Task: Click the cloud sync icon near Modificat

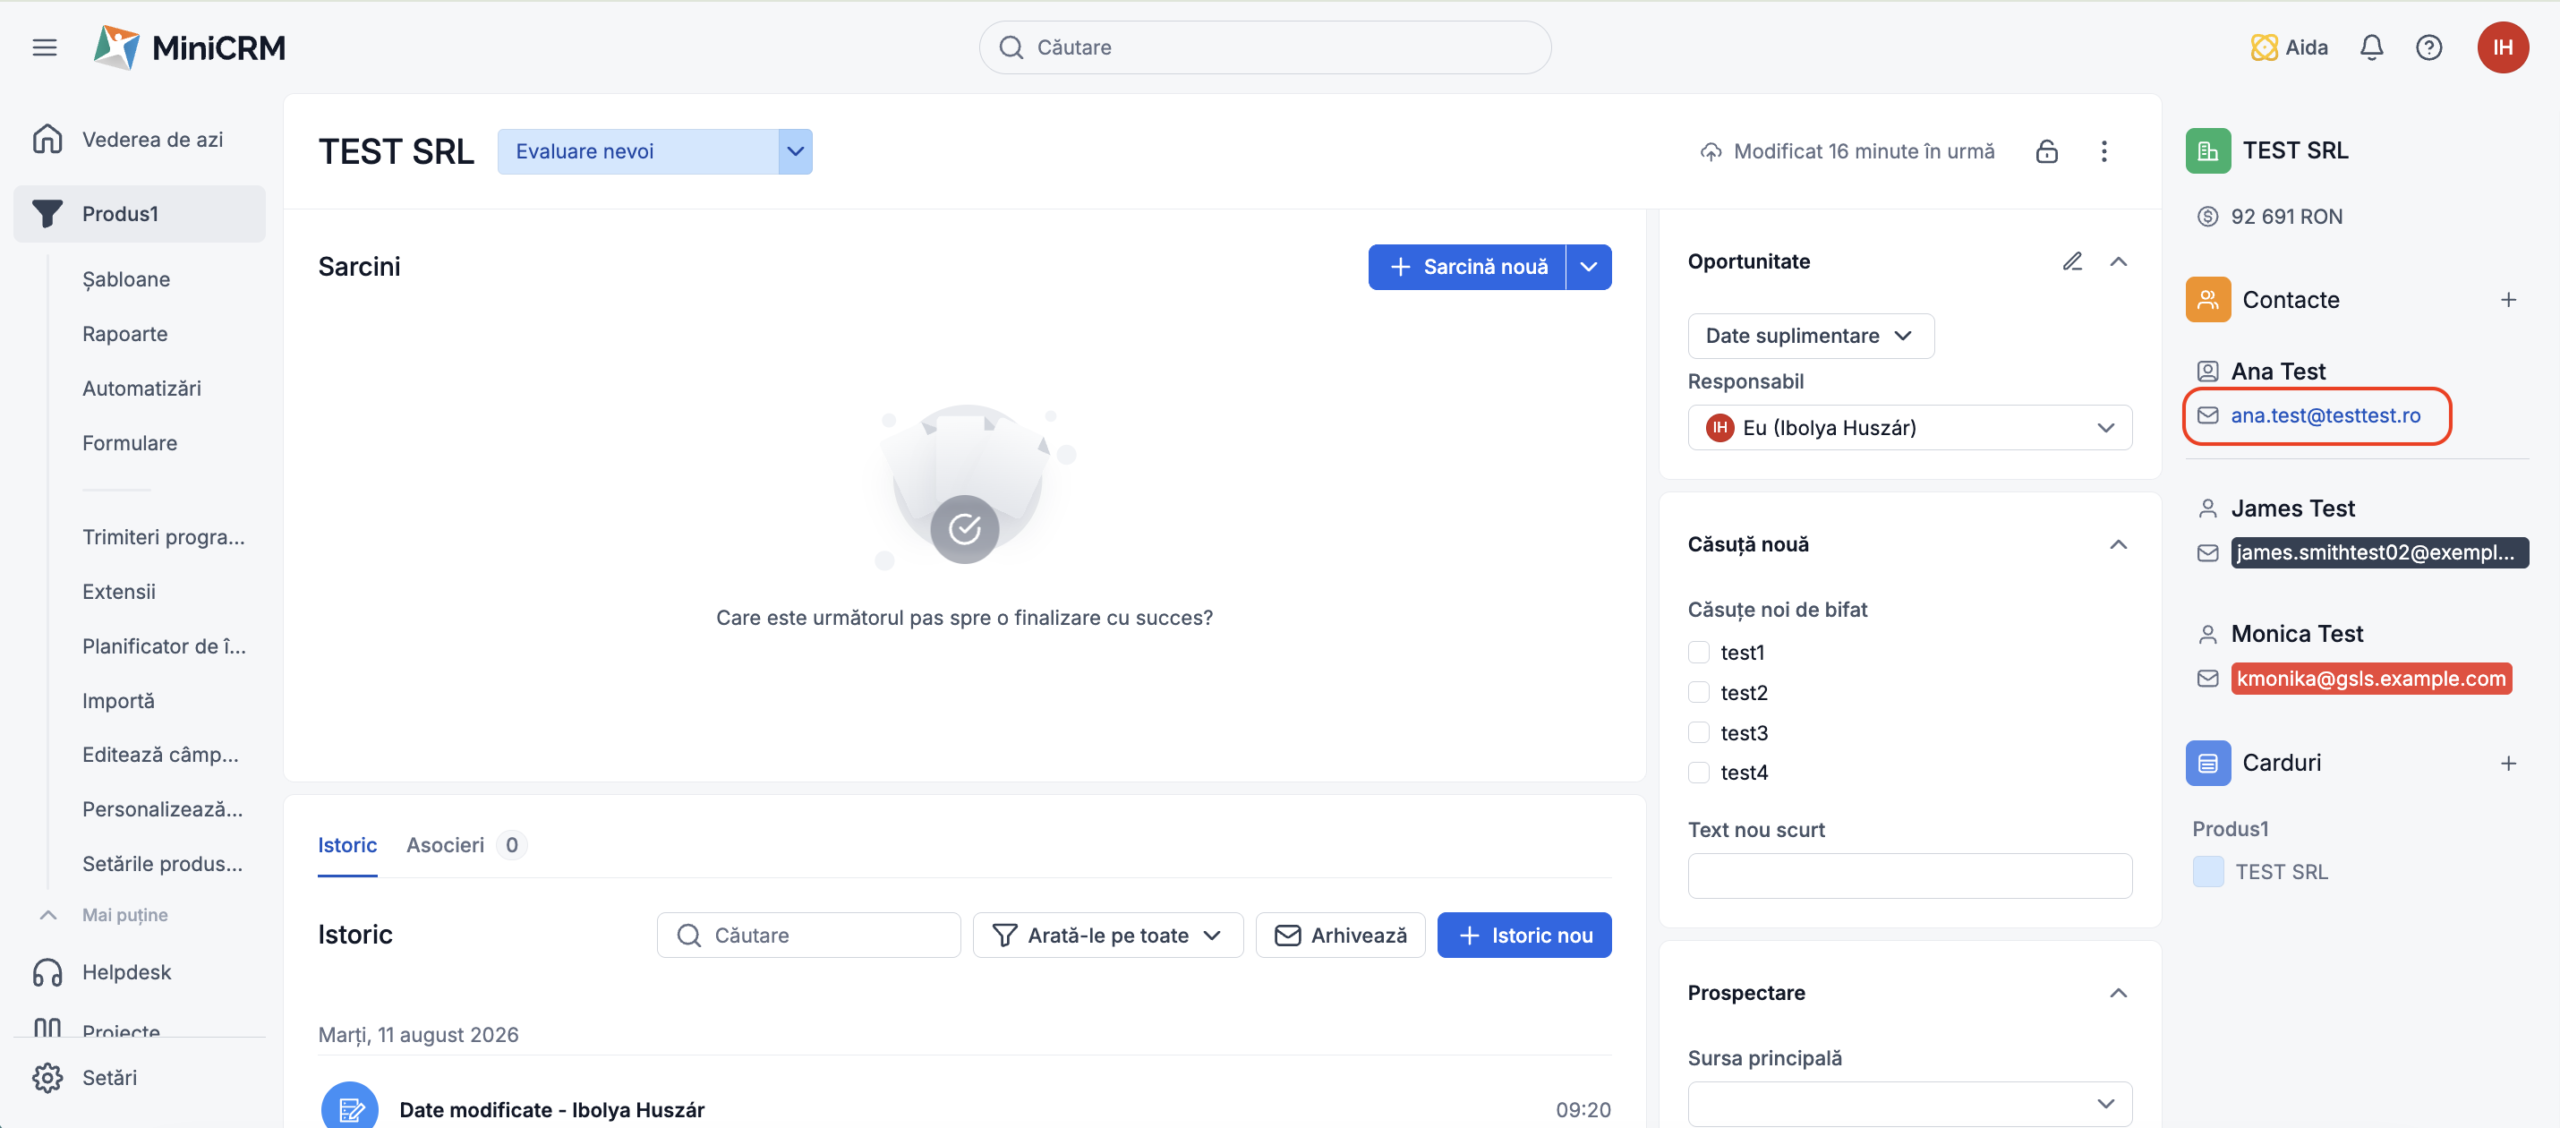Action: pos(1711,152)
